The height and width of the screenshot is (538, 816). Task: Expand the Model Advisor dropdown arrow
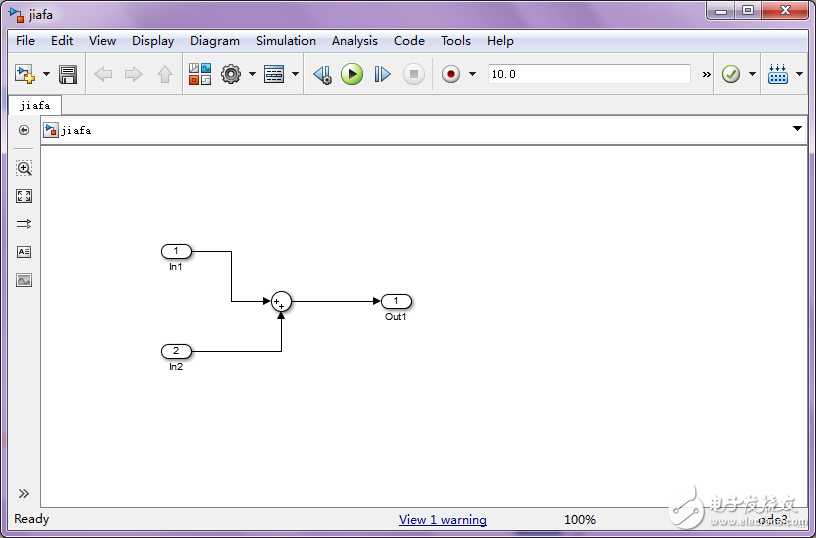753,74
